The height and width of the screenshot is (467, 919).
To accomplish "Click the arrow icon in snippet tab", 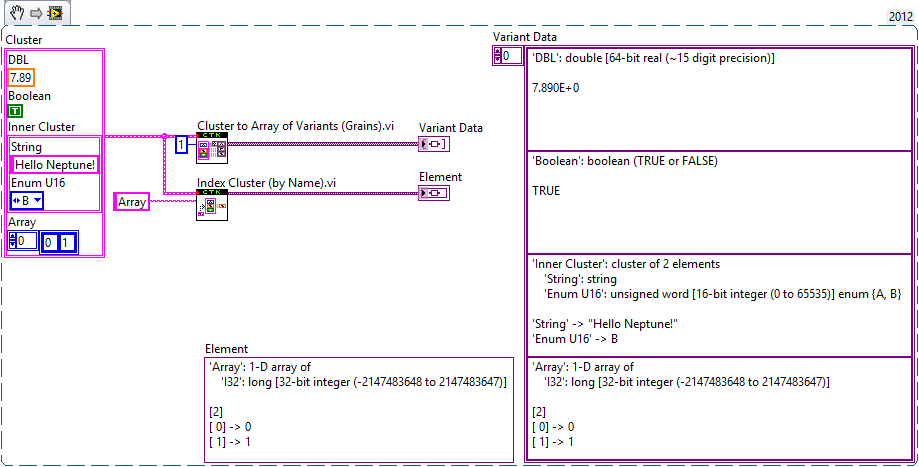I will click(36, 13).
